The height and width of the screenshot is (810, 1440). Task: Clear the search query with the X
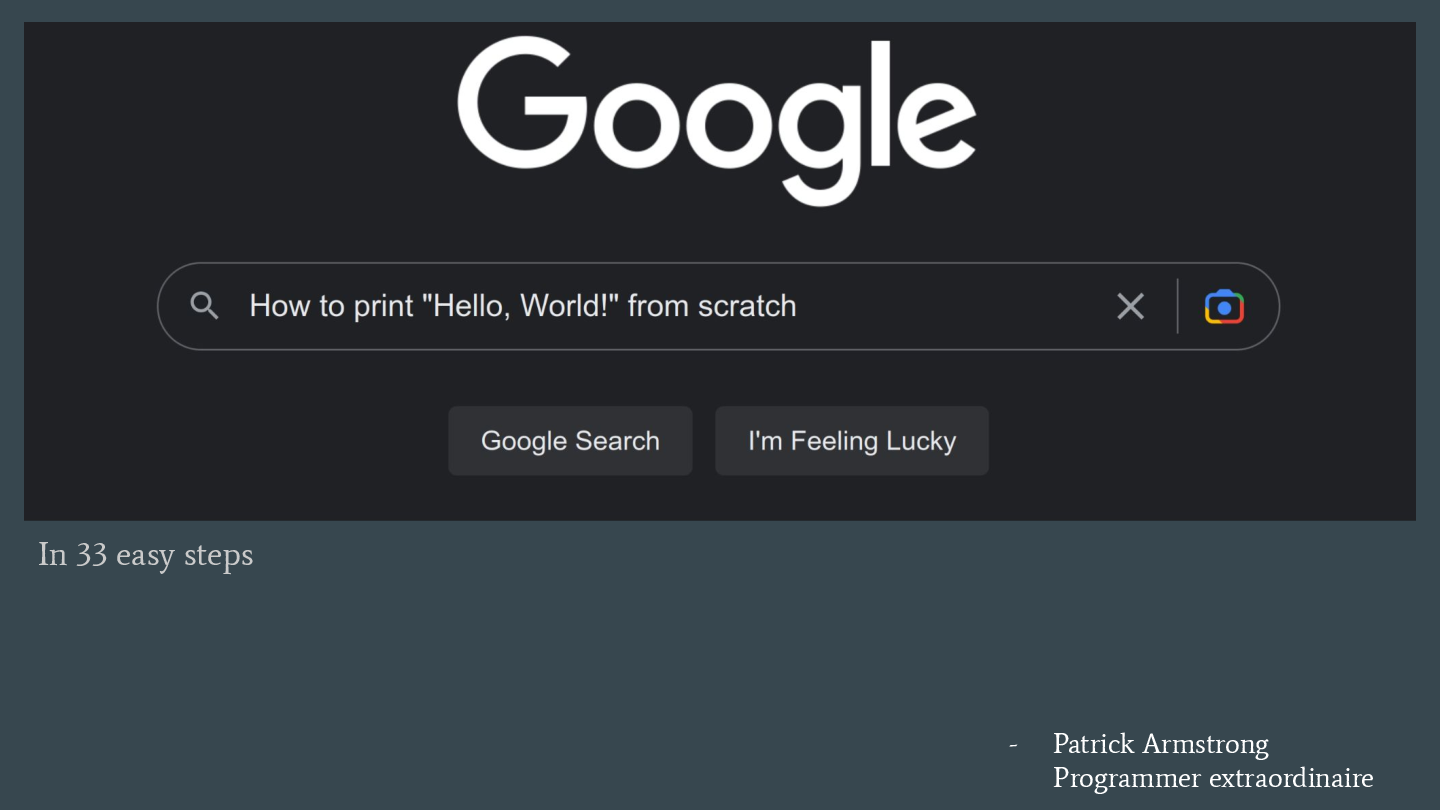point(1130,306)
